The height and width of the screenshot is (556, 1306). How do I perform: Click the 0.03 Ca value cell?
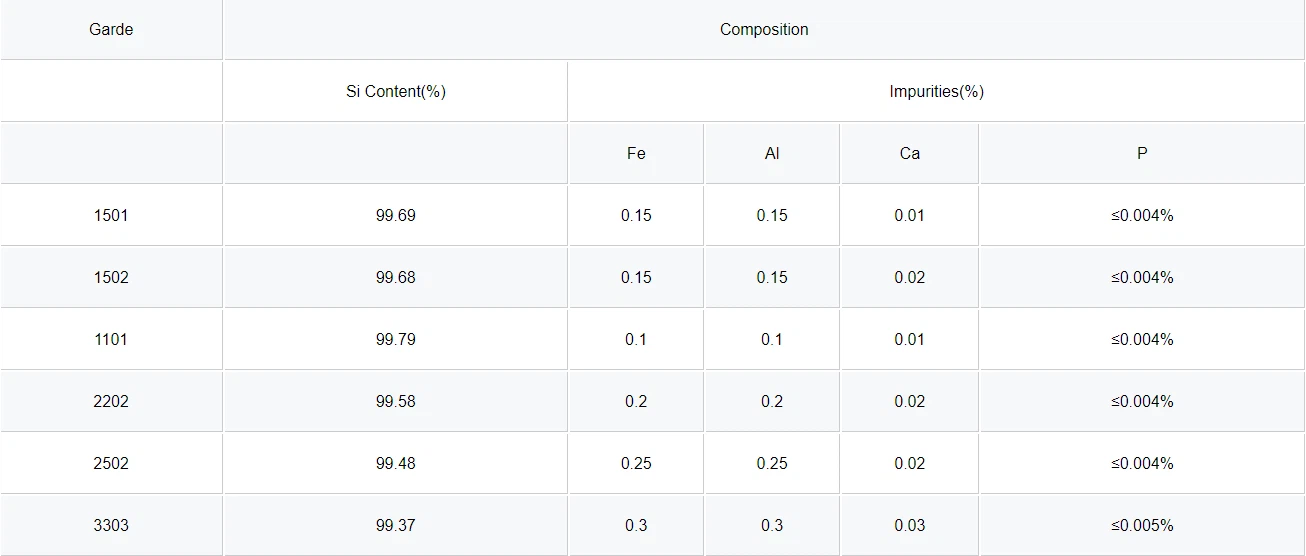tap(909, 526)
